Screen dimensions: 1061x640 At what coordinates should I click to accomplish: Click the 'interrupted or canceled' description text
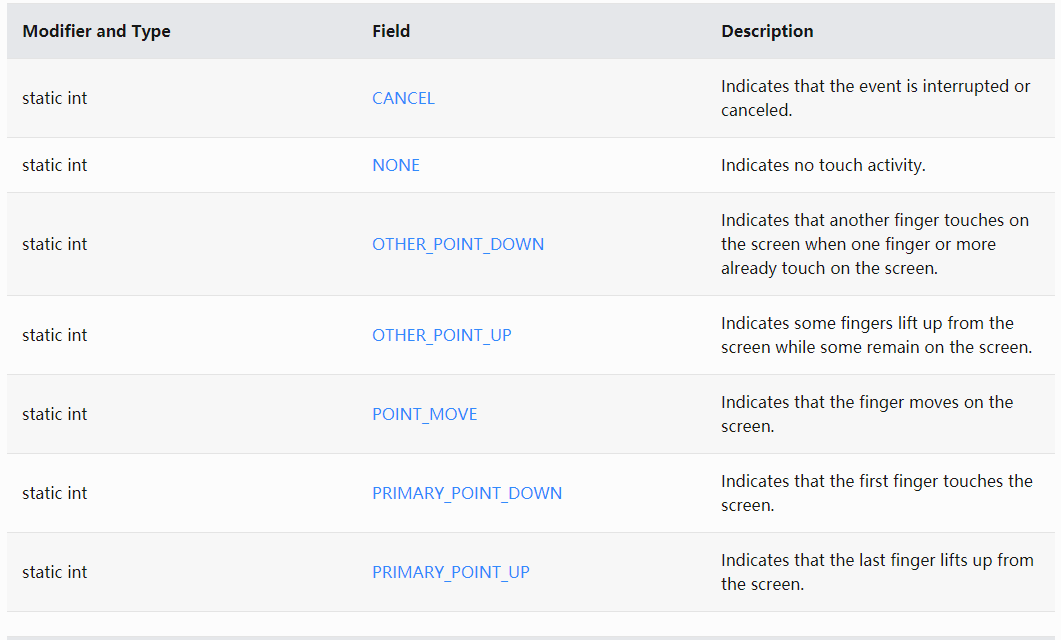pyautogui.click(x=875, y=98)
